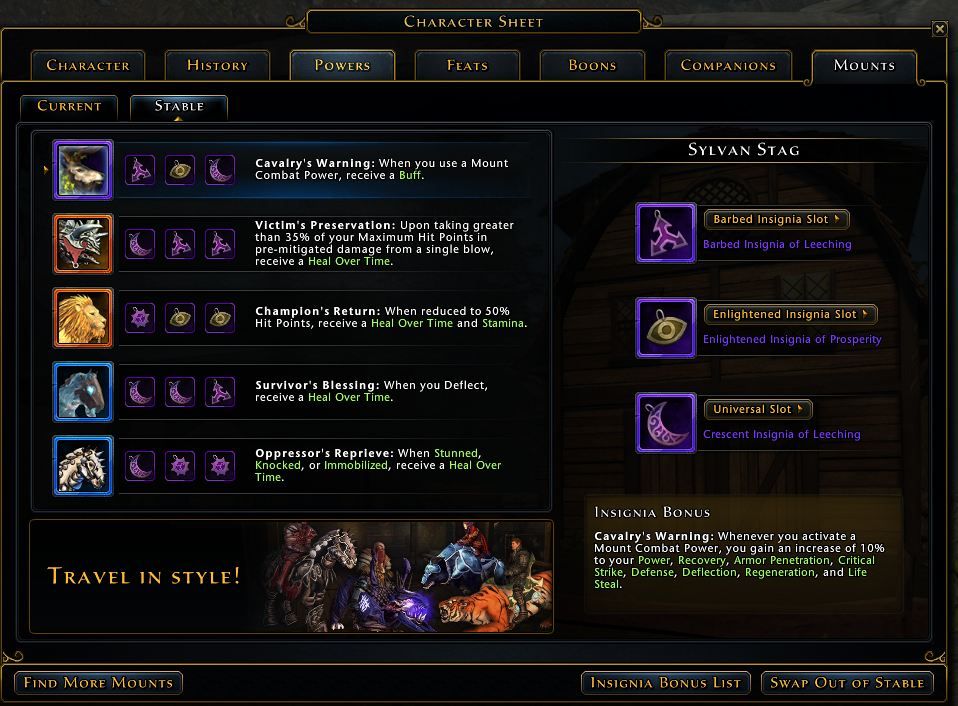This screenshot has width=958, height=706.
Task: Click Swap Out of Stable button
Action: click(847, 683)
